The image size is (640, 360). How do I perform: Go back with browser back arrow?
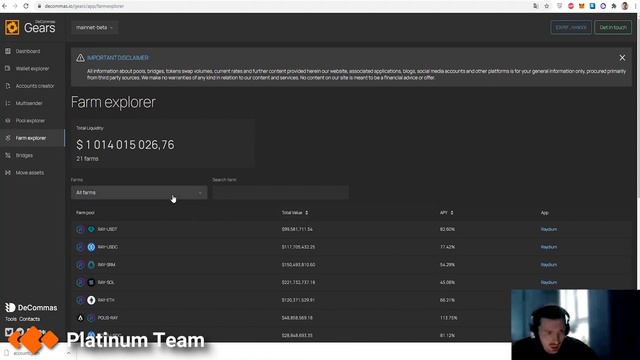click(4, 6)
